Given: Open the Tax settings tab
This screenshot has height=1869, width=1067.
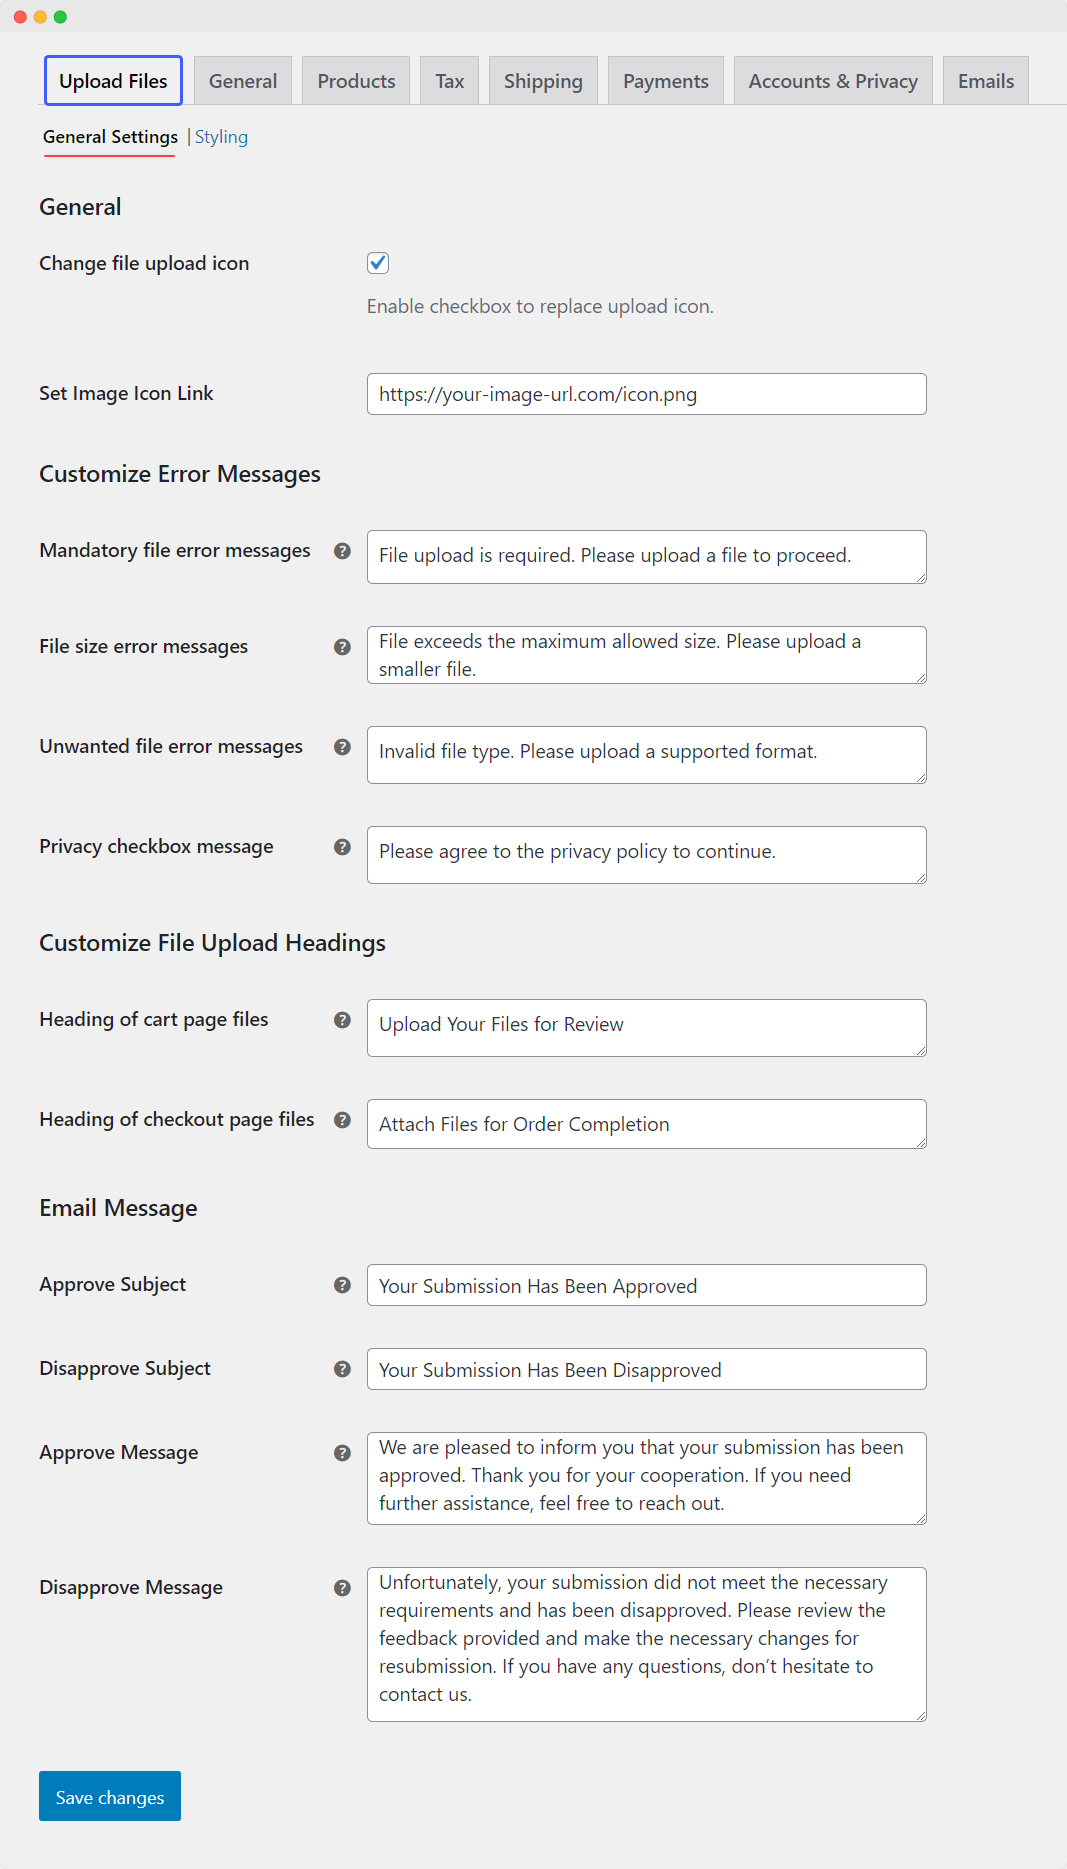Looking at the screenshot, I should [x=449, y=80].
